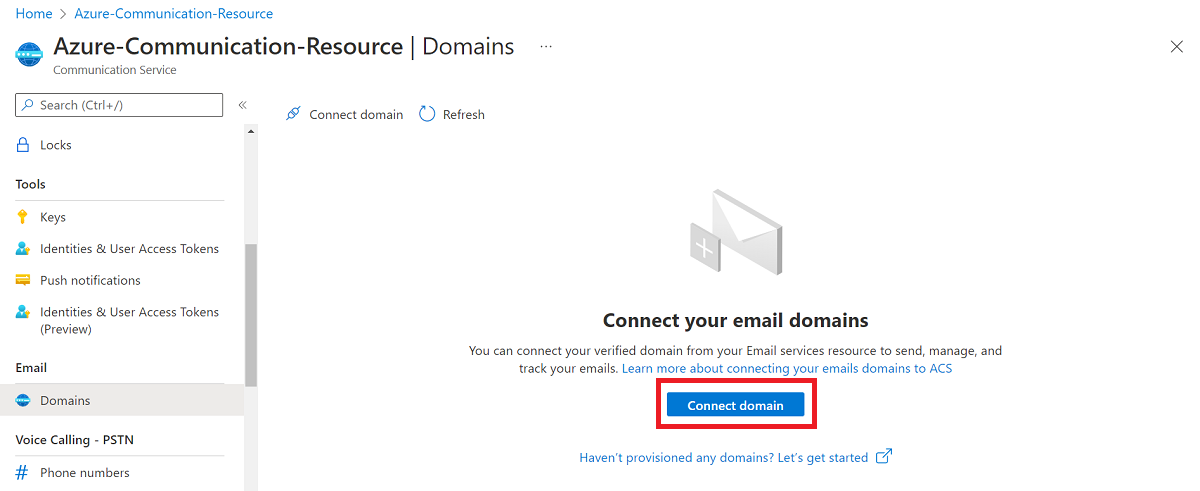1200x491 pixels.
Task: Click the Keys key icon
Action: pyautogui.click(x=23, y=217)
